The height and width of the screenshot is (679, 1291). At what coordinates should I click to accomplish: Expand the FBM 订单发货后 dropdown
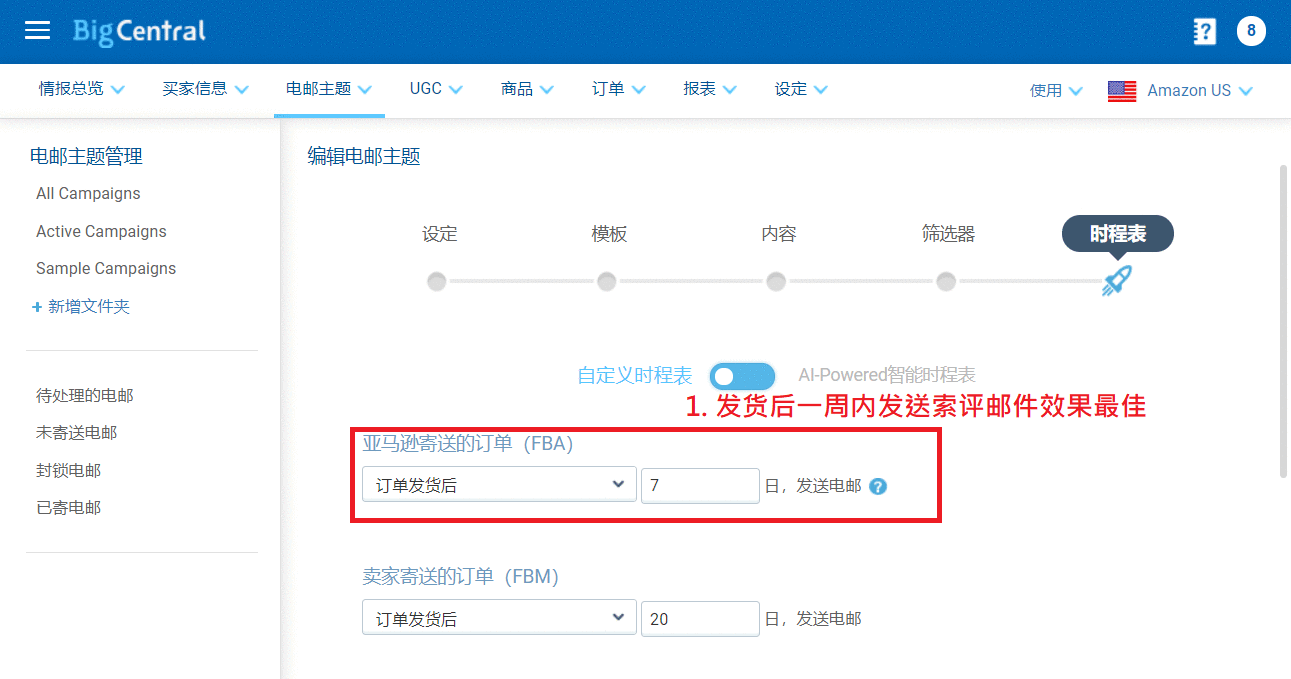click(x=499, y=619)
